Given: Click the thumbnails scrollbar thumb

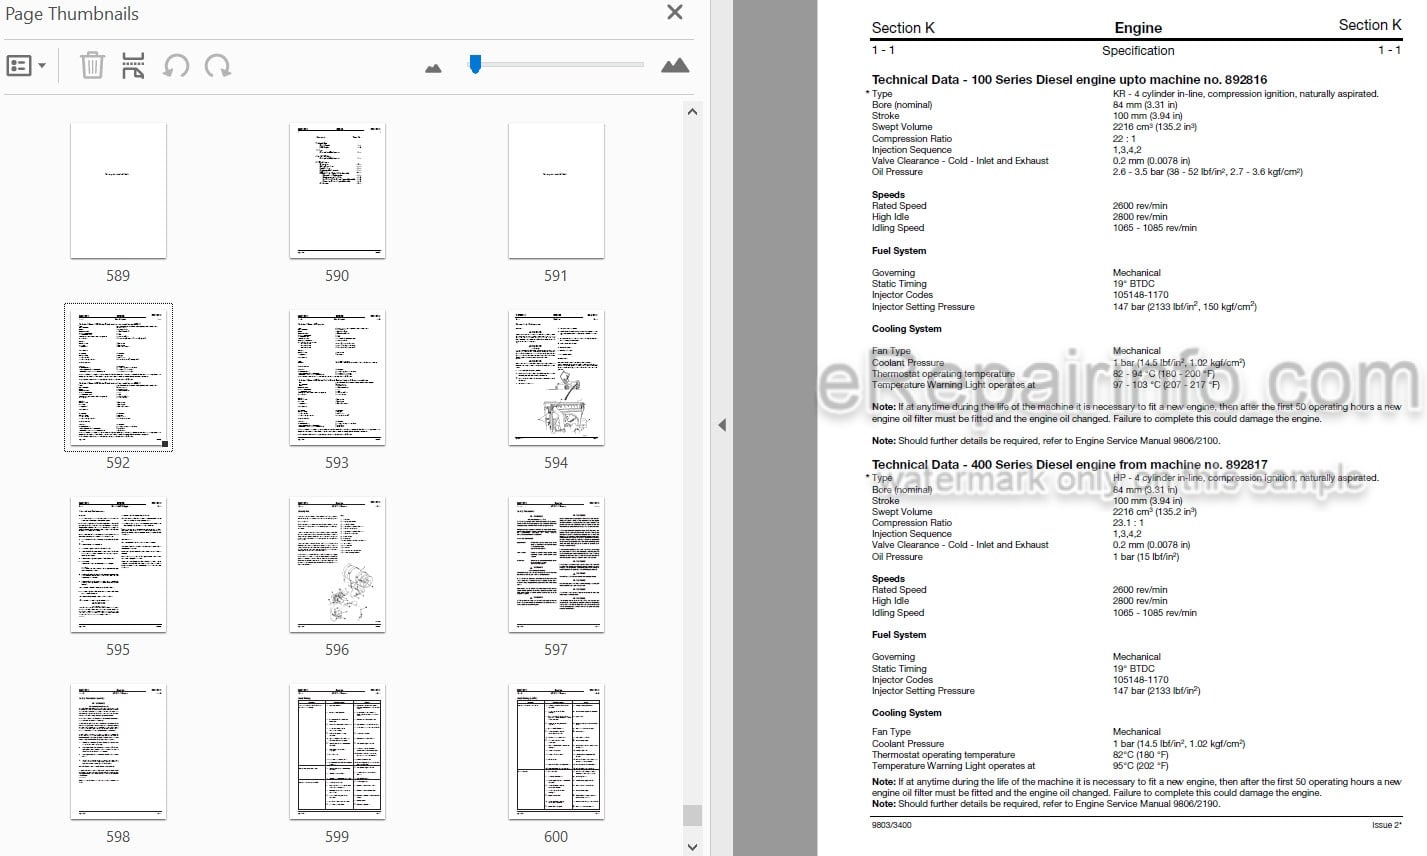Looking at the screenshot, I should pos(693,815).
